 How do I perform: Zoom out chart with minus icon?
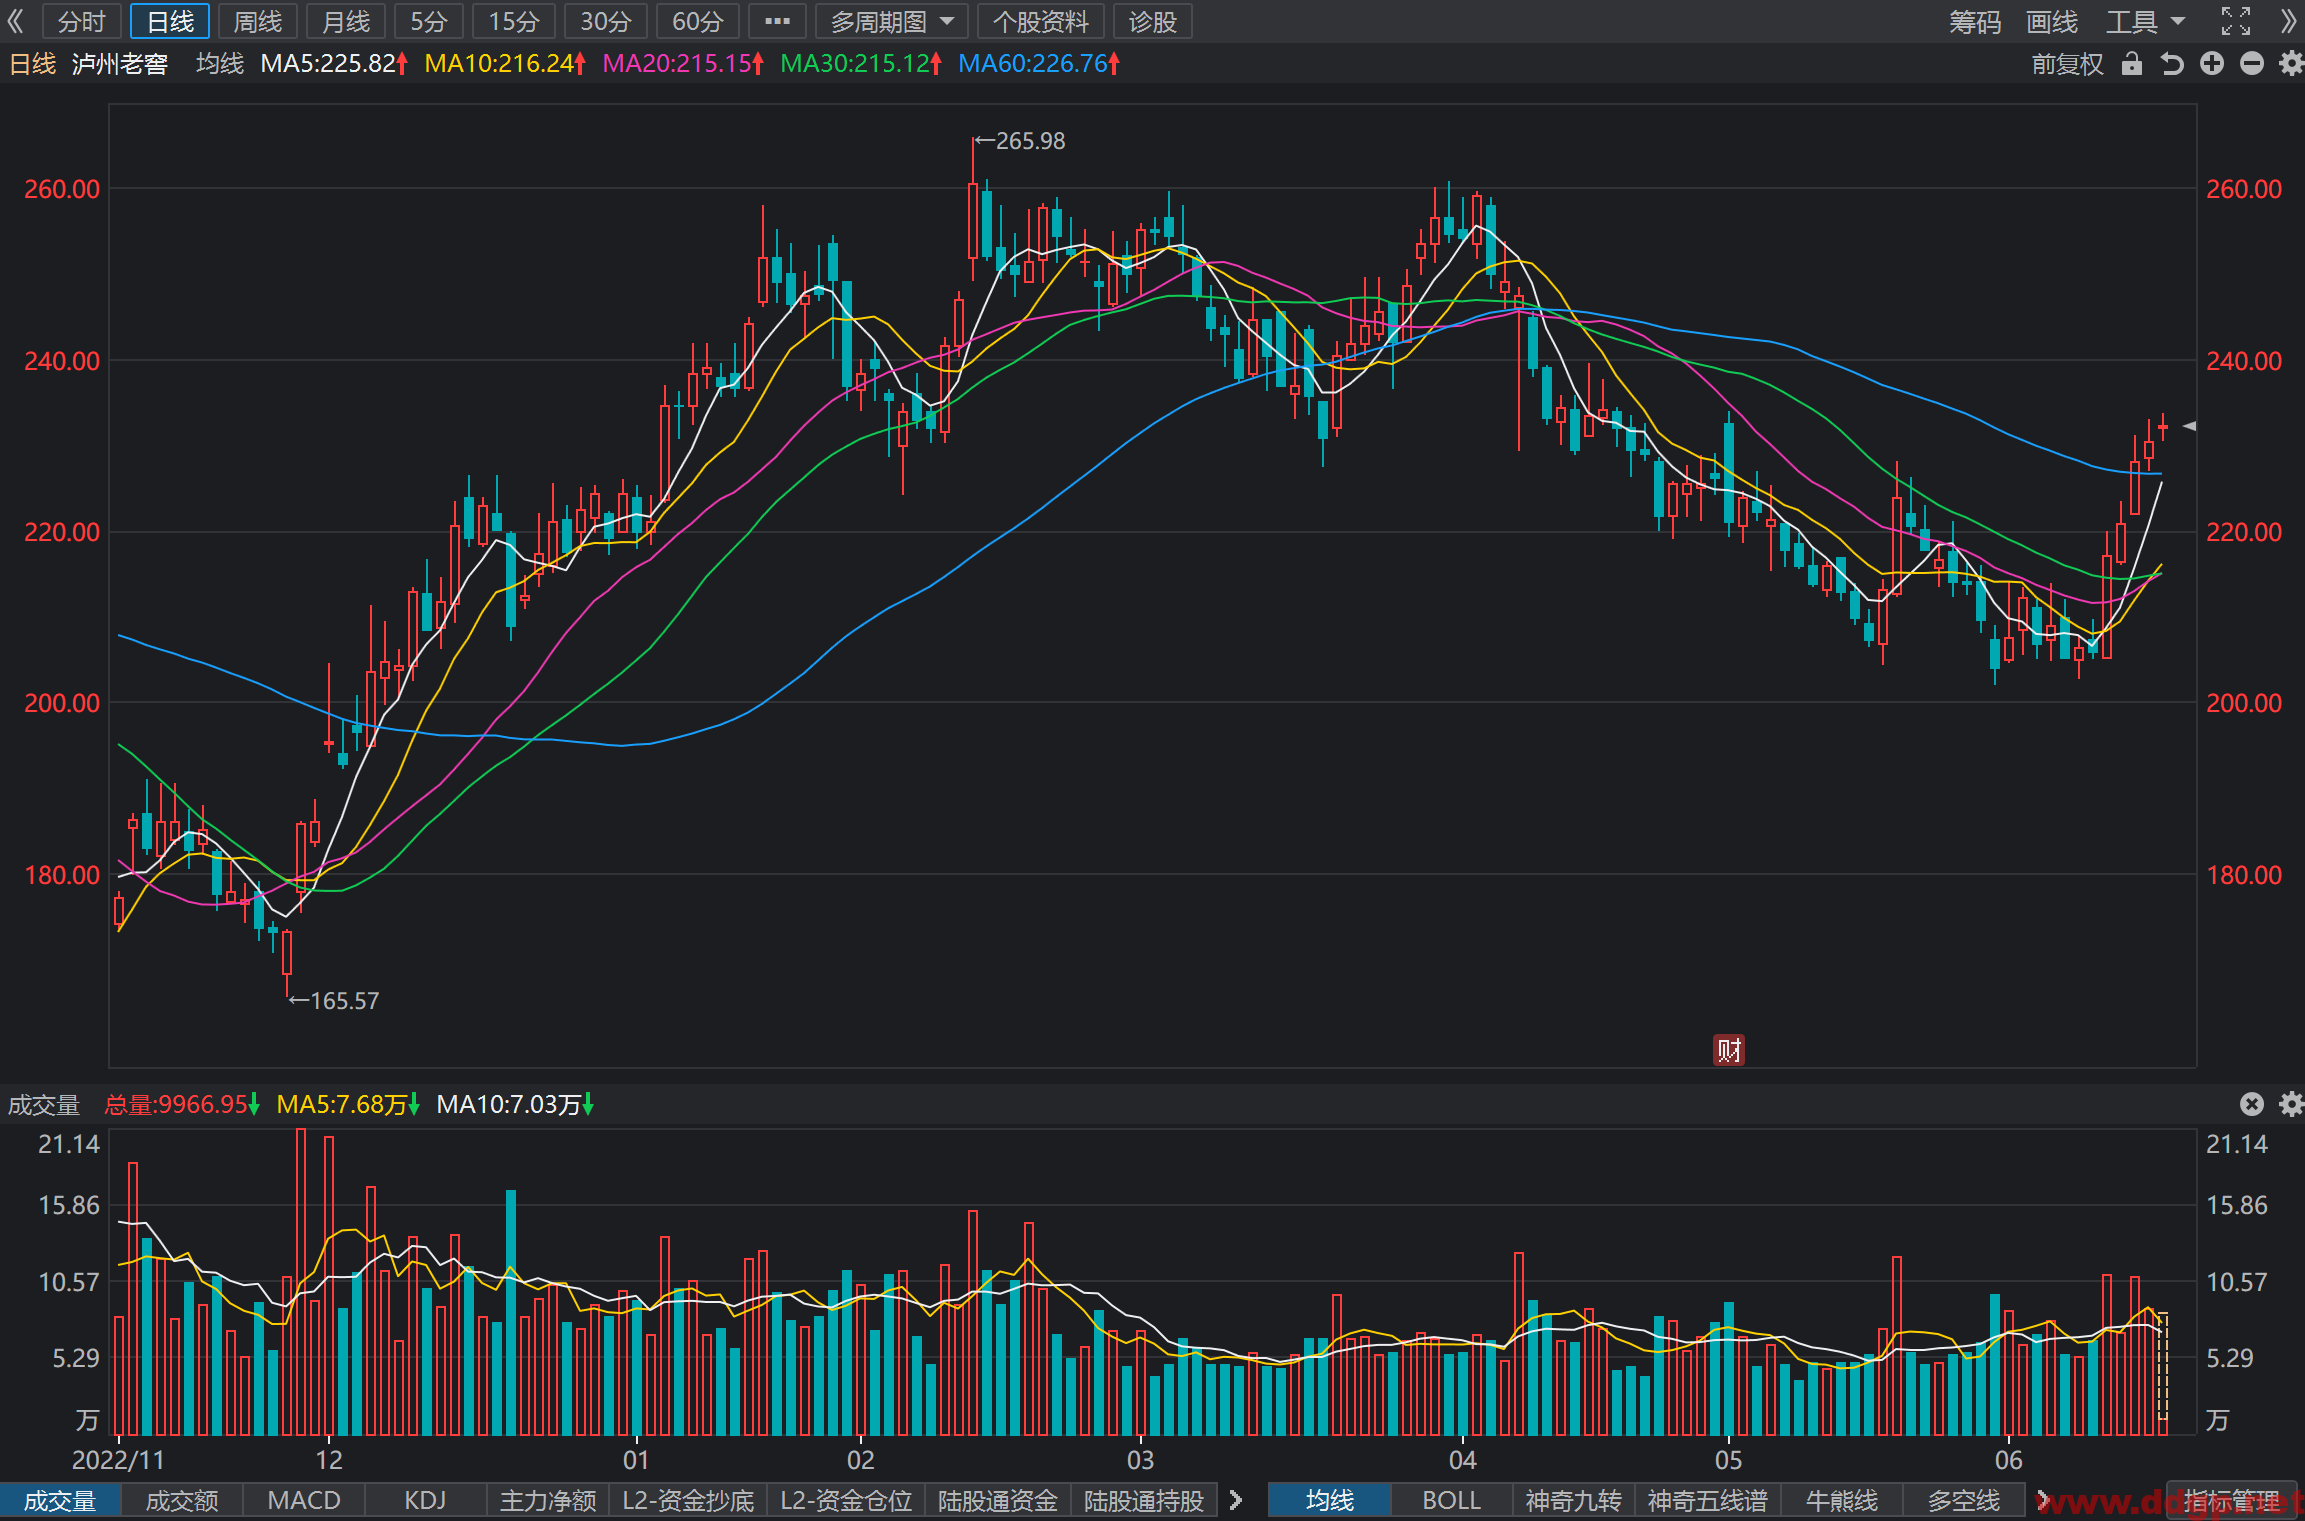pyautogui.click(x=2252, y=64)
